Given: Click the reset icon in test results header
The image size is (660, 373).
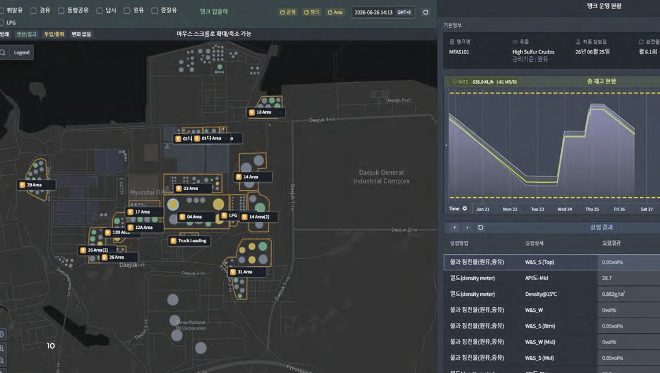Looking at the screenshot, I should (x=480, y=227).
